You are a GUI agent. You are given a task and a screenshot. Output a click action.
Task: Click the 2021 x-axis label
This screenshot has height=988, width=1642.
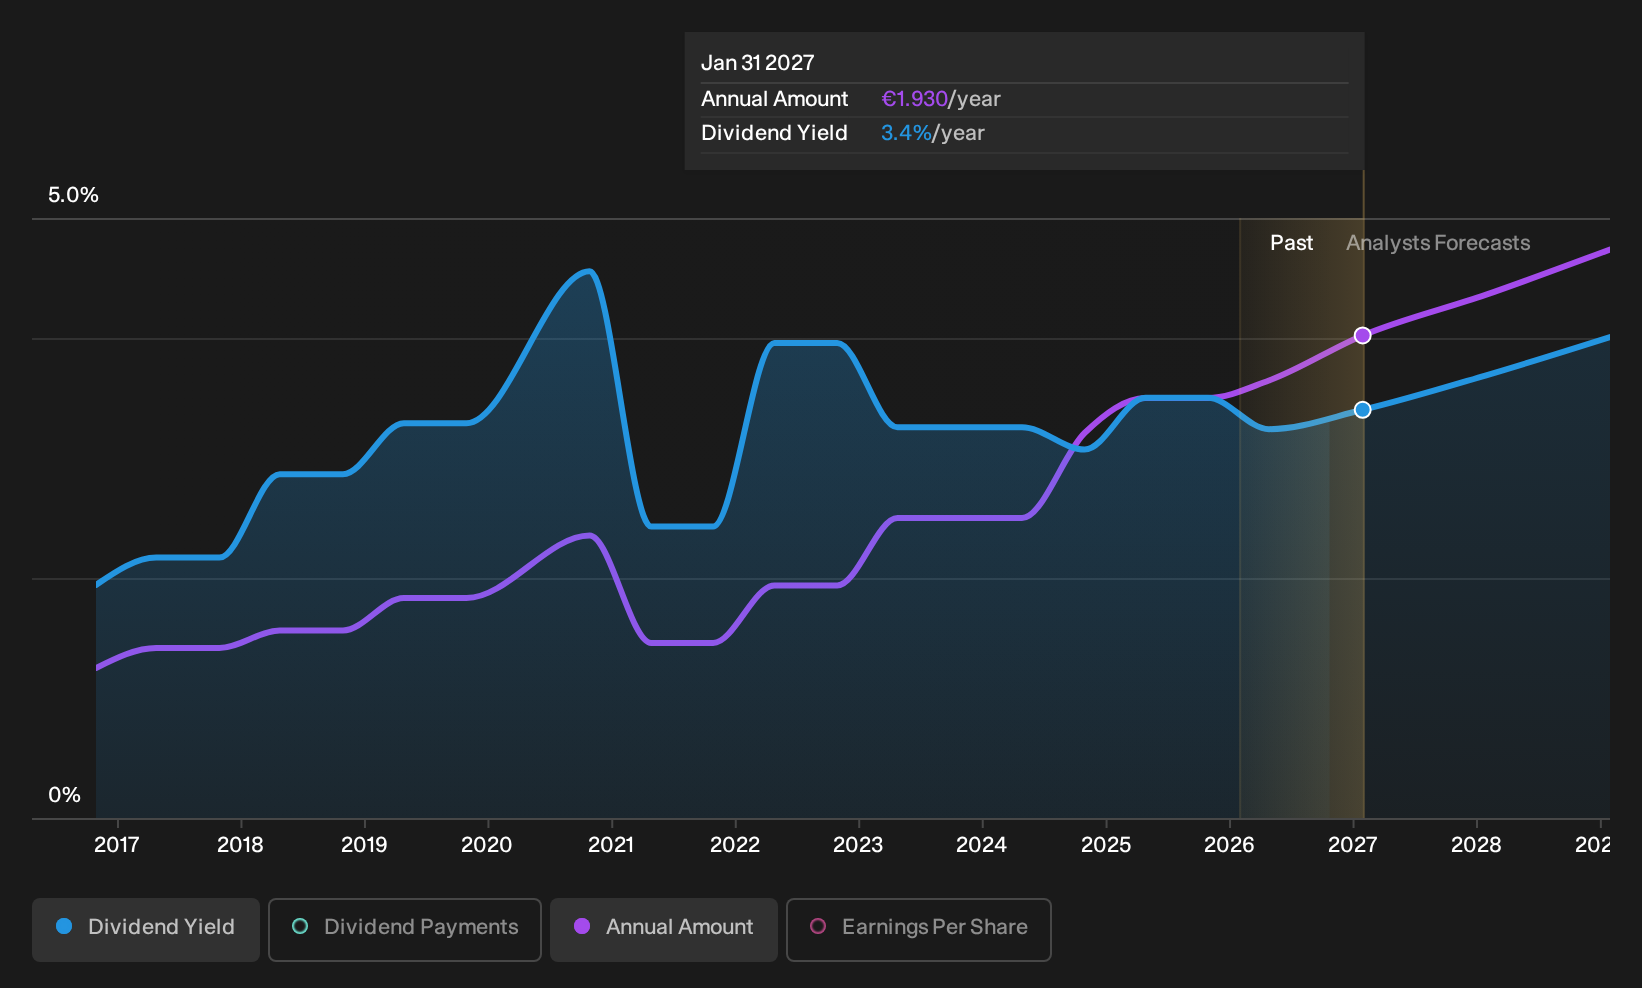(x=611, y=845)
